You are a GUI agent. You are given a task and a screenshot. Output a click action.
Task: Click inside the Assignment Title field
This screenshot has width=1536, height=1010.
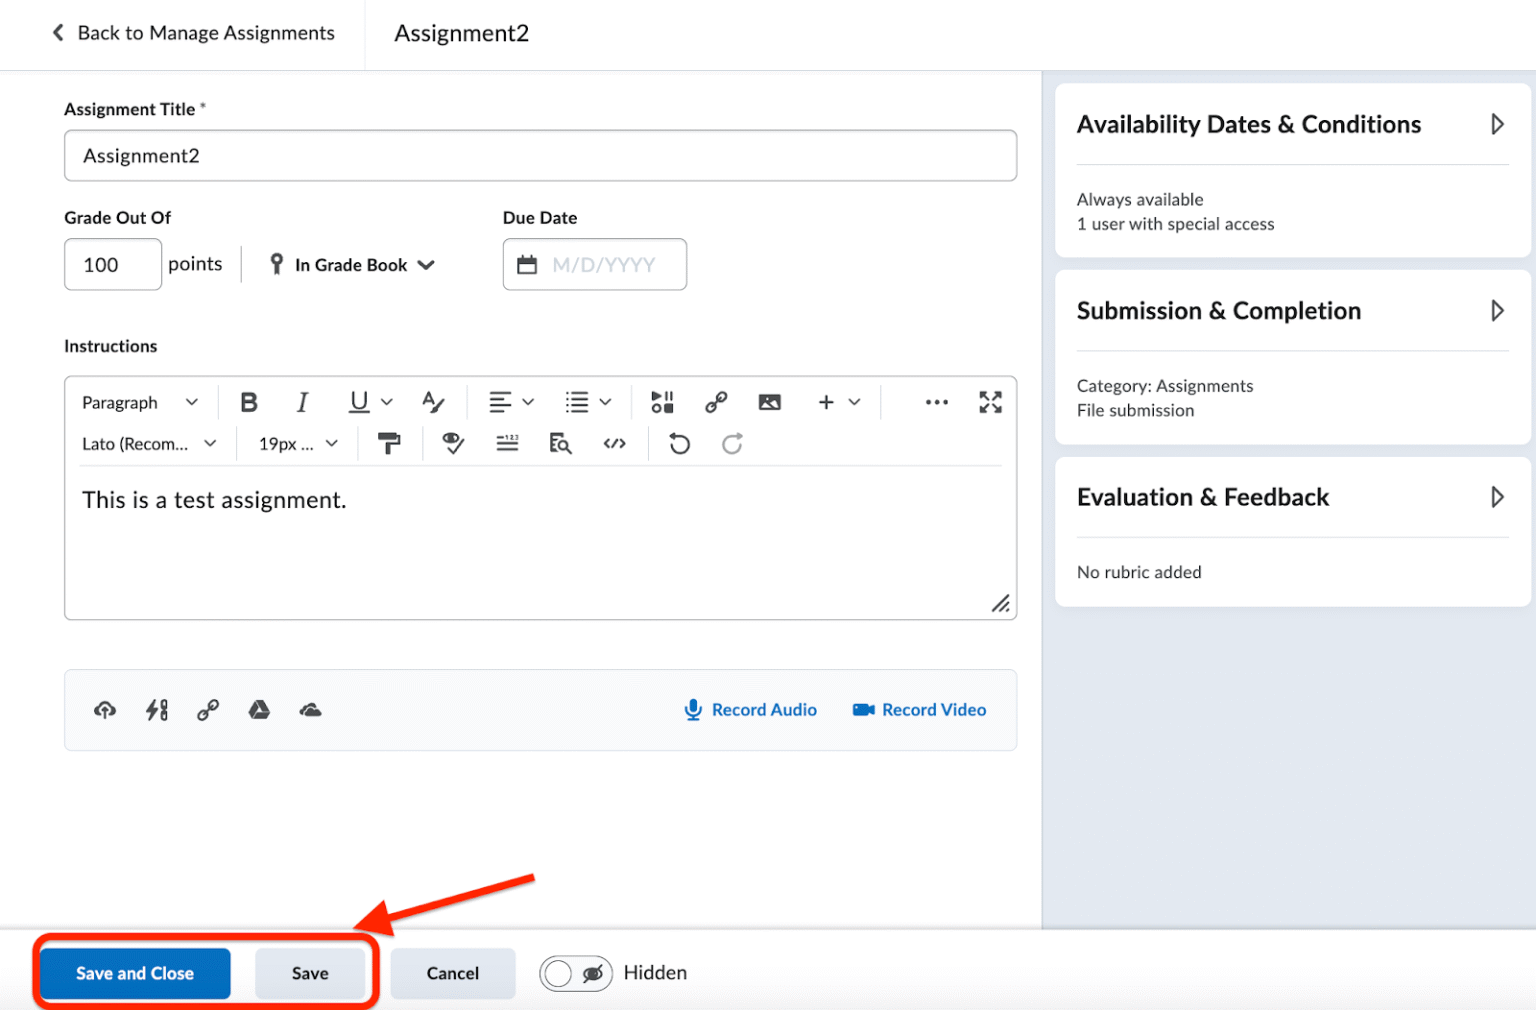coord(540,156)
